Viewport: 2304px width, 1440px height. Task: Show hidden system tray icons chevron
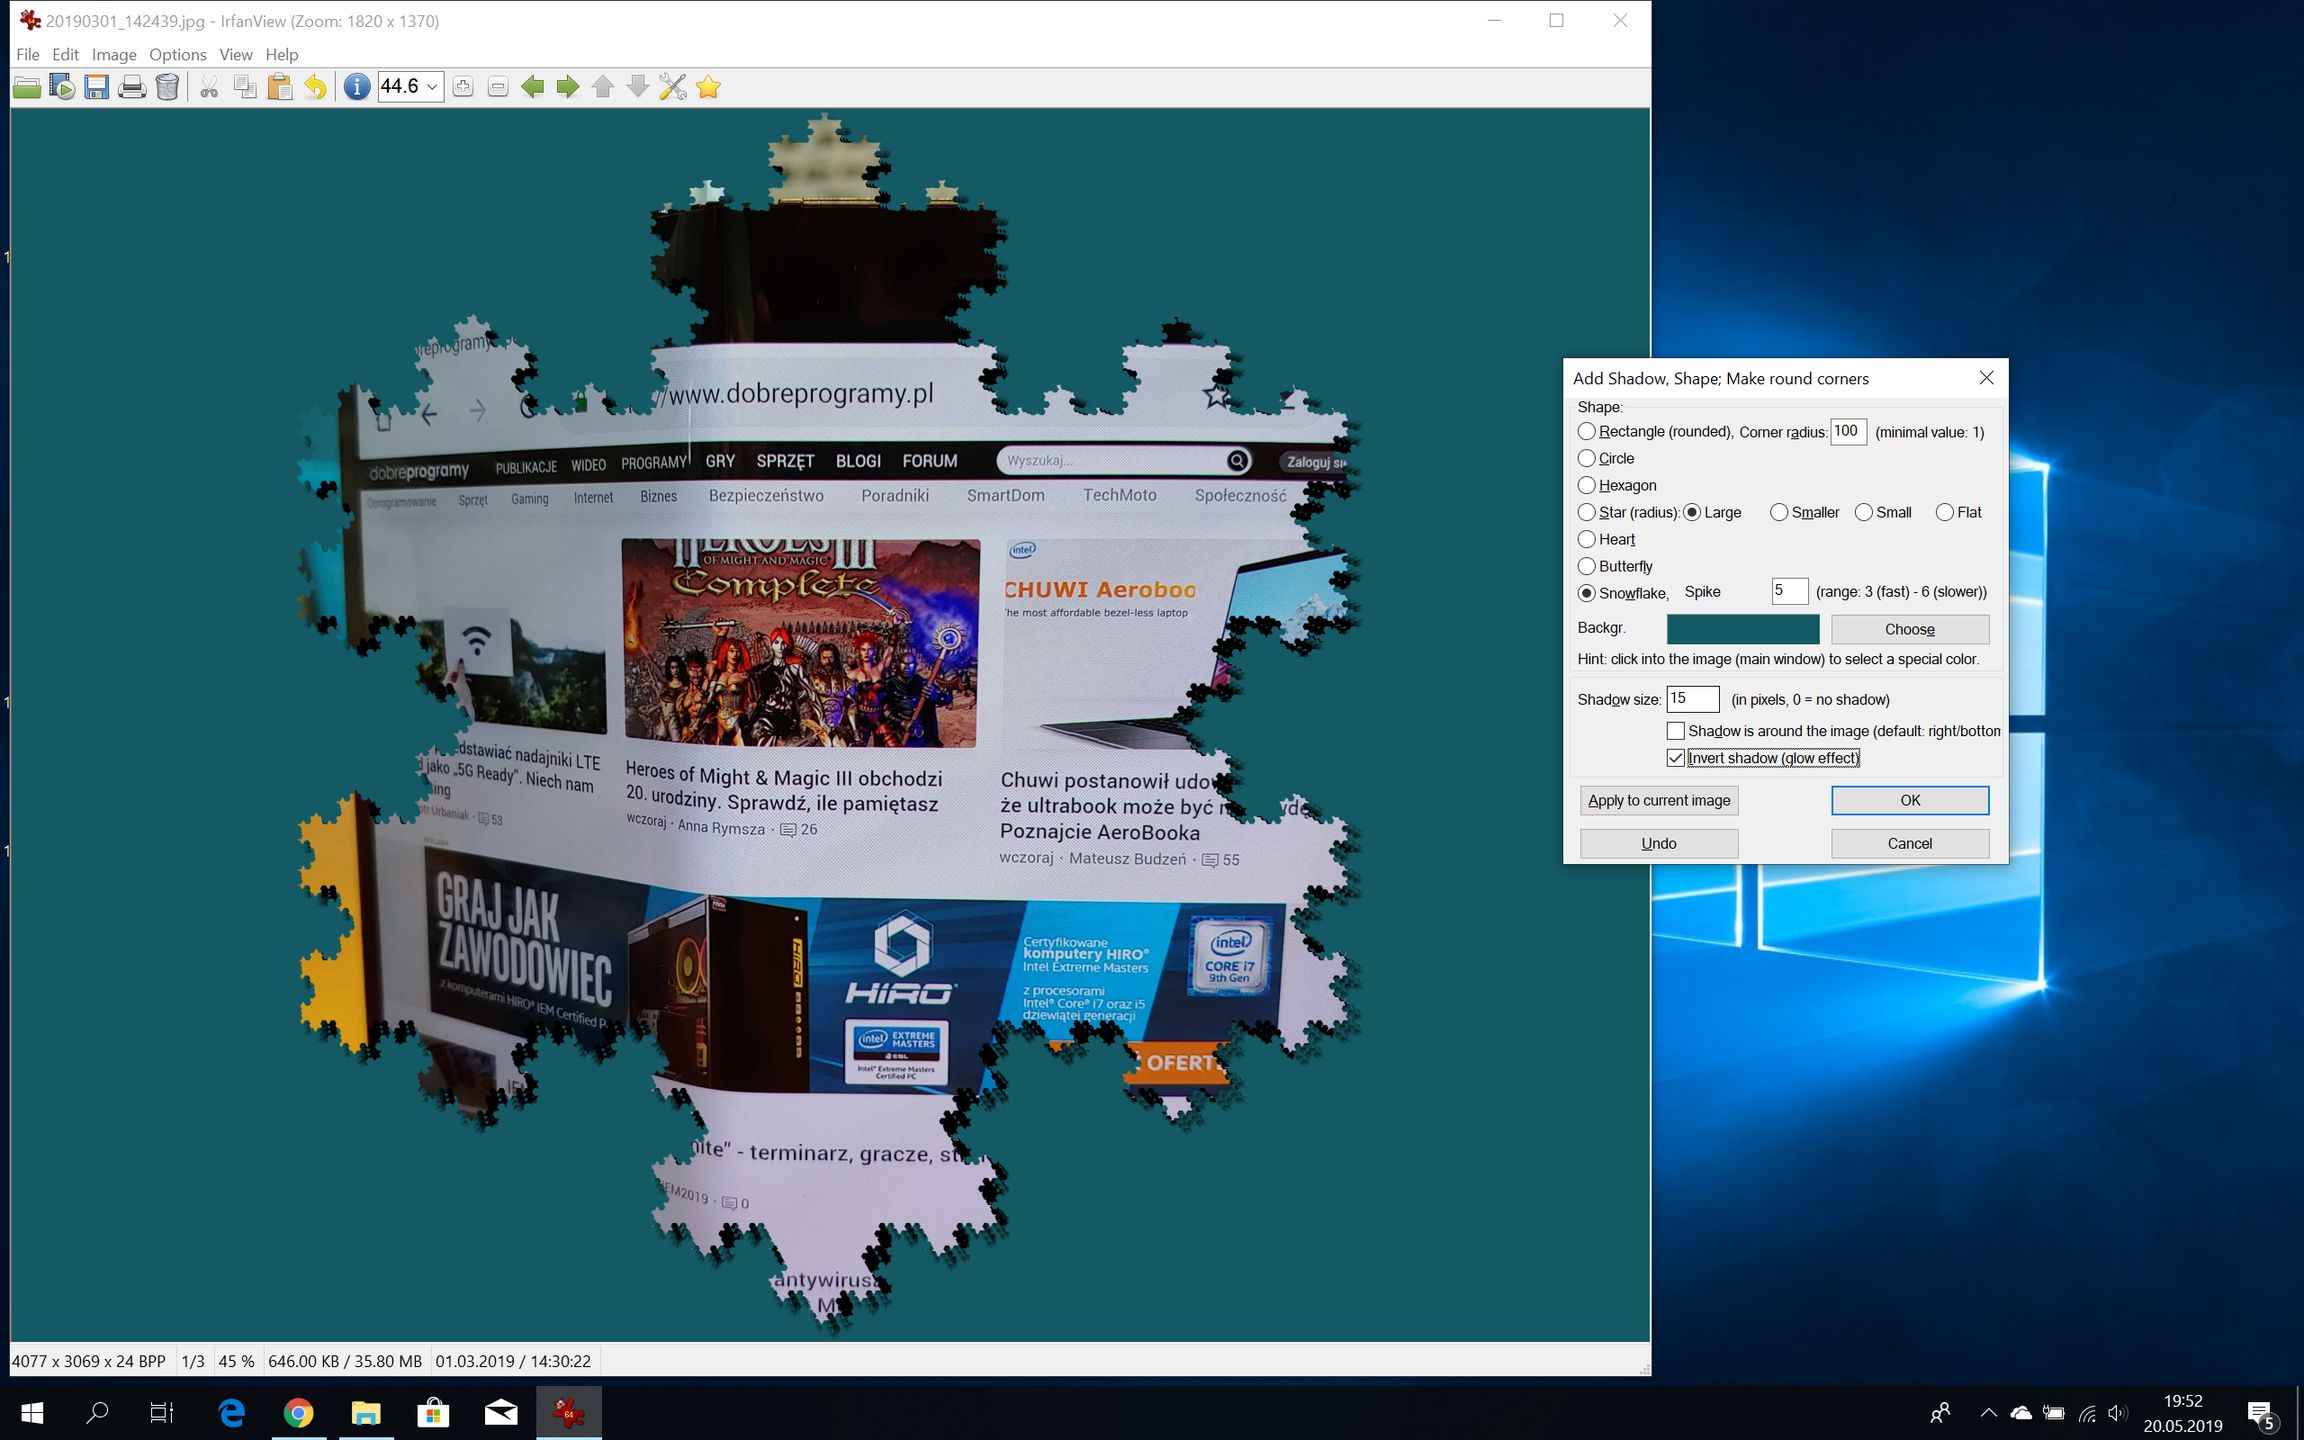click(x=1988, y=1413)
